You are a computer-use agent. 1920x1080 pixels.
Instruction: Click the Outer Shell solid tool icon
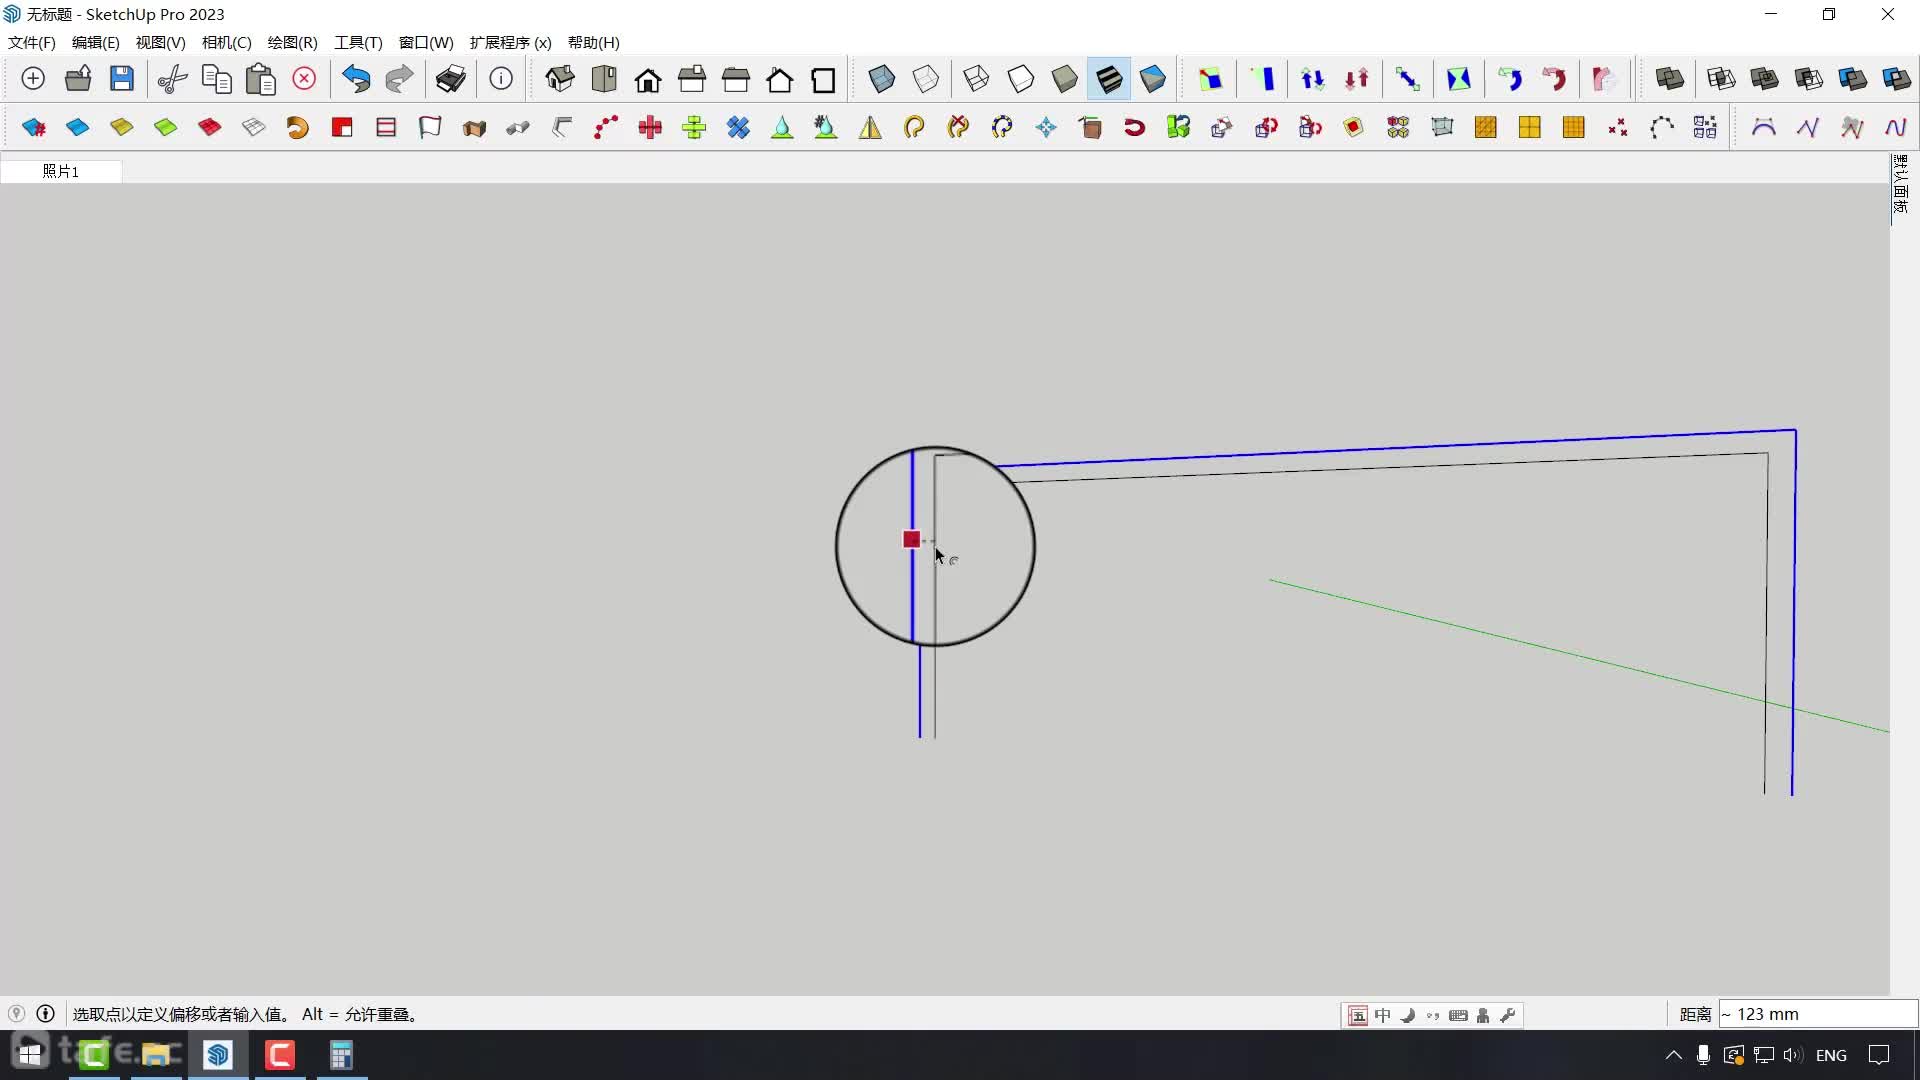pyautogui.click(x=1669, y=79)
